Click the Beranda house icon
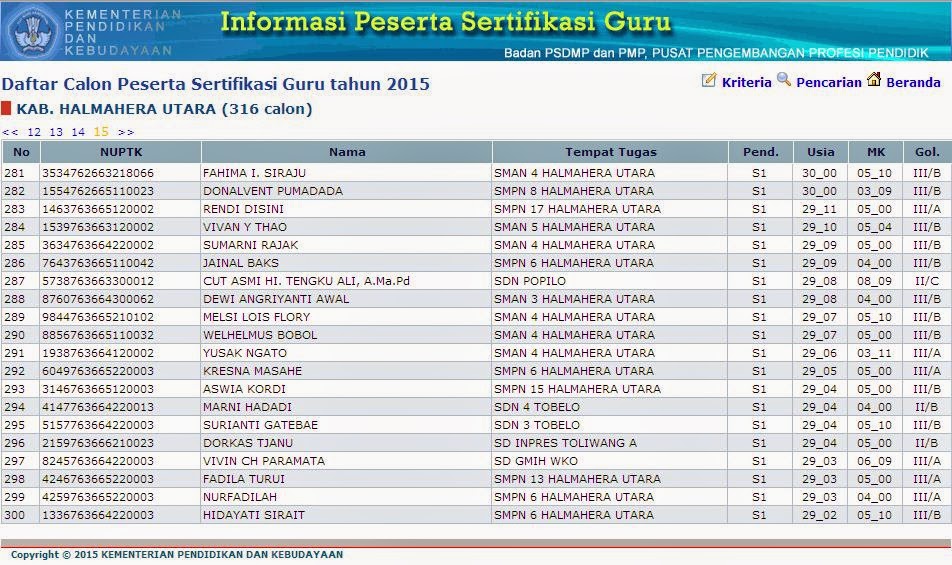The width and height of the screenshot is (952, 565). click(874, 79)
